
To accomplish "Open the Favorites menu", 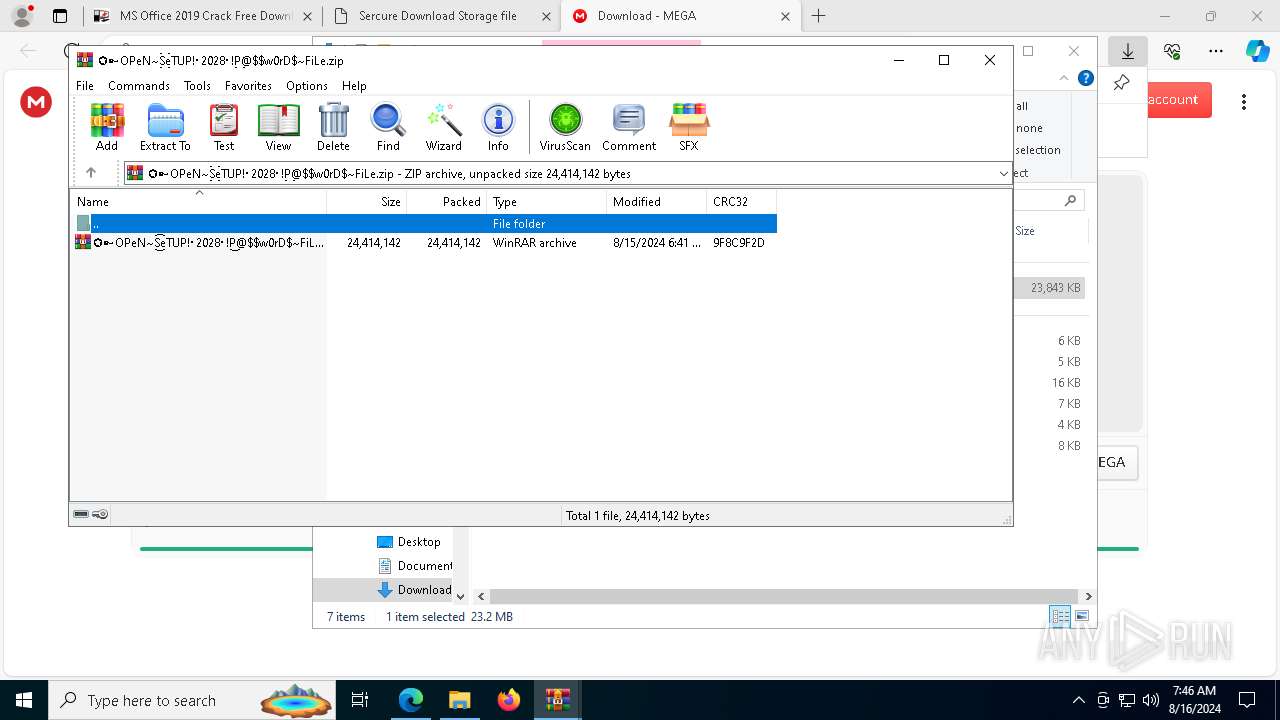I will 248,86.
